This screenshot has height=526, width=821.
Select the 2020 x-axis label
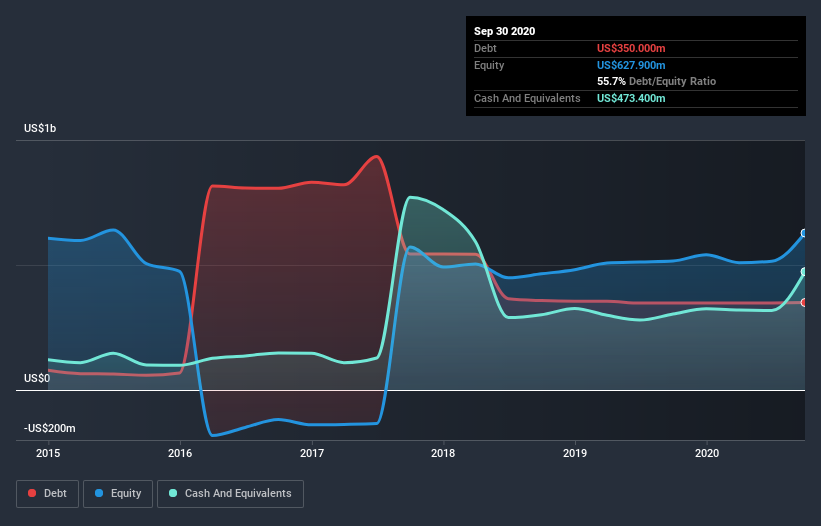[707, 453]
